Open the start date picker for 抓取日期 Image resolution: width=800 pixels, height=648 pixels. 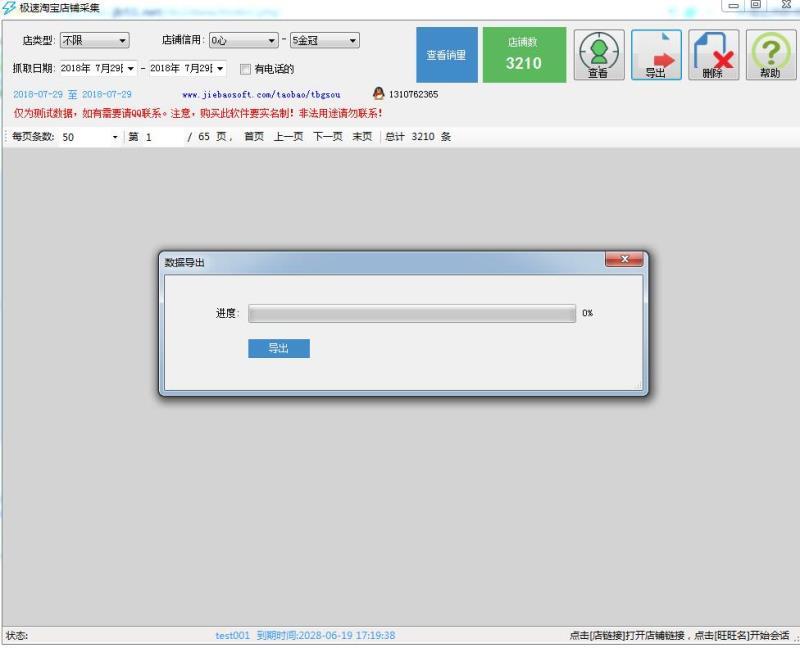coord(97,68)
